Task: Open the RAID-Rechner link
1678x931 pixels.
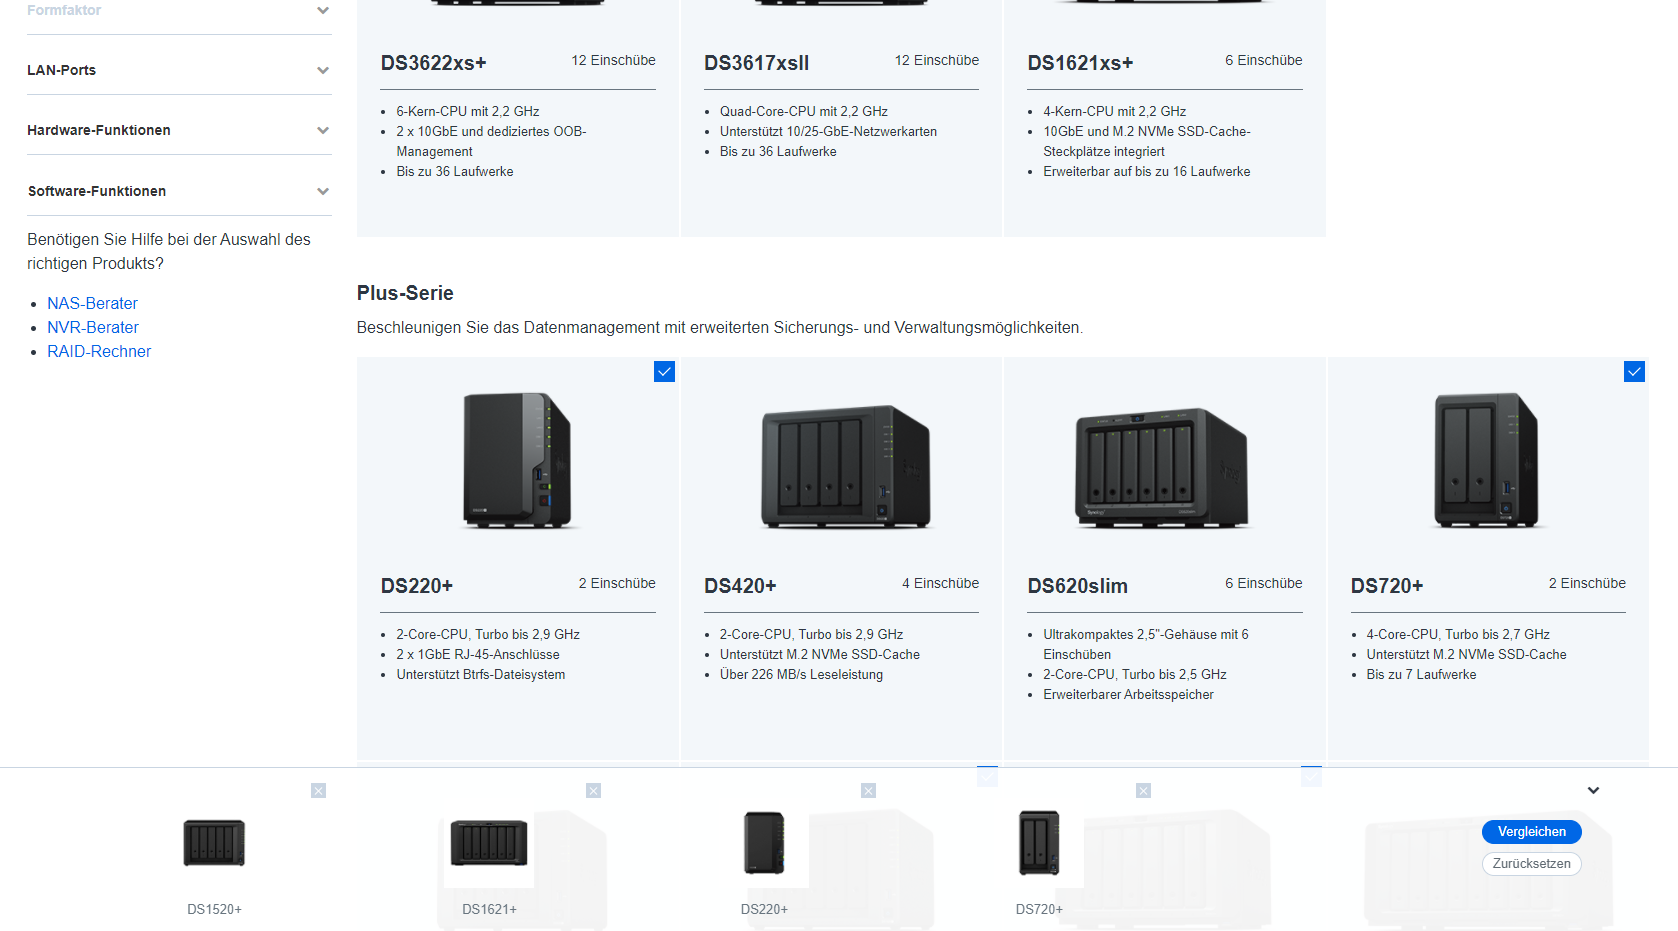Action: [x=99, y=351]
